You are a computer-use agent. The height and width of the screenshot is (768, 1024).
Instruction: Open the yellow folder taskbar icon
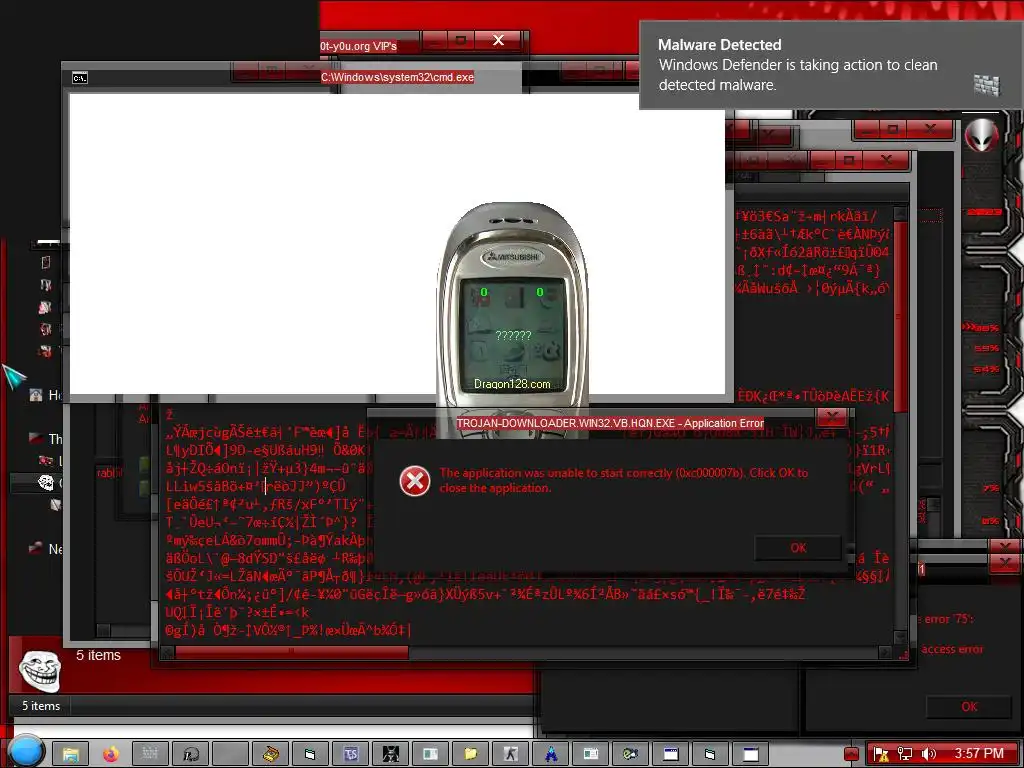[471, 754]
